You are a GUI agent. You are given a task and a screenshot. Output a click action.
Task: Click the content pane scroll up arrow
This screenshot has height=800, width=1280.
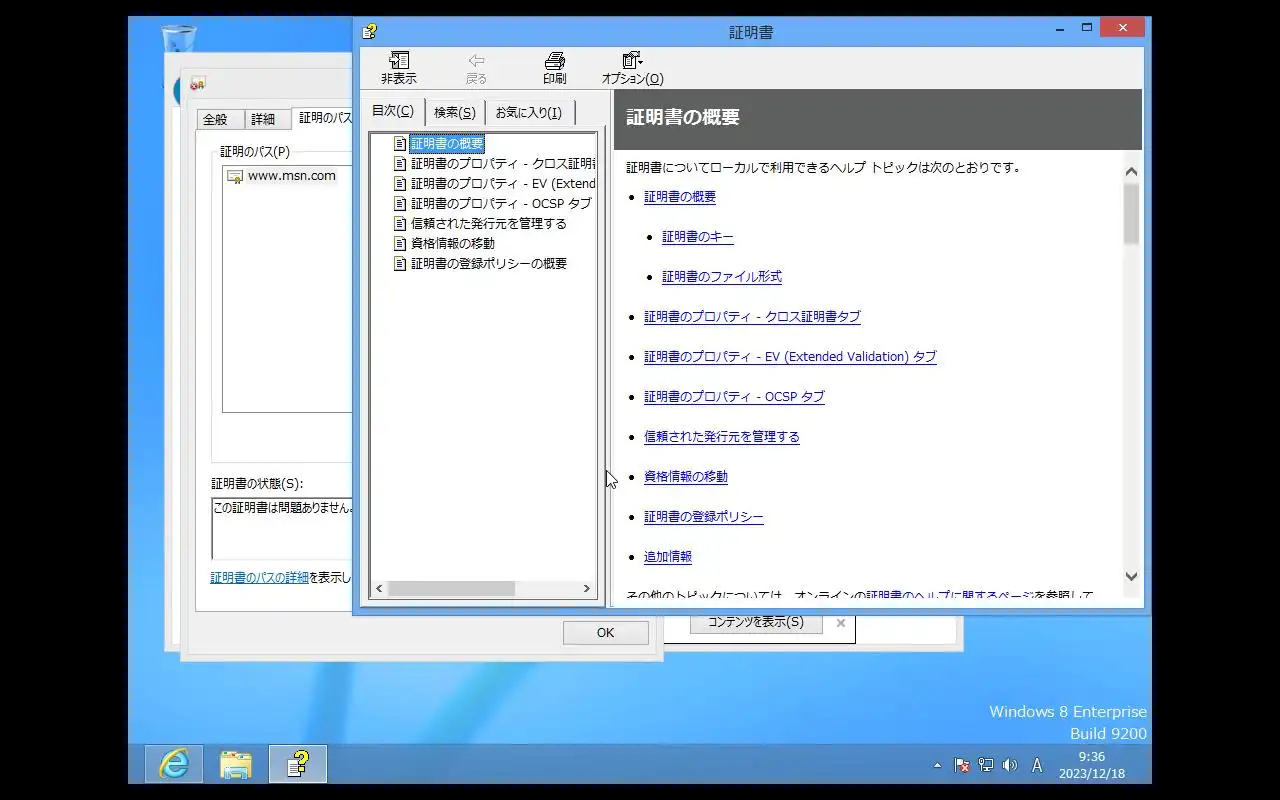pyautogui.click(x=1131, y=172)
